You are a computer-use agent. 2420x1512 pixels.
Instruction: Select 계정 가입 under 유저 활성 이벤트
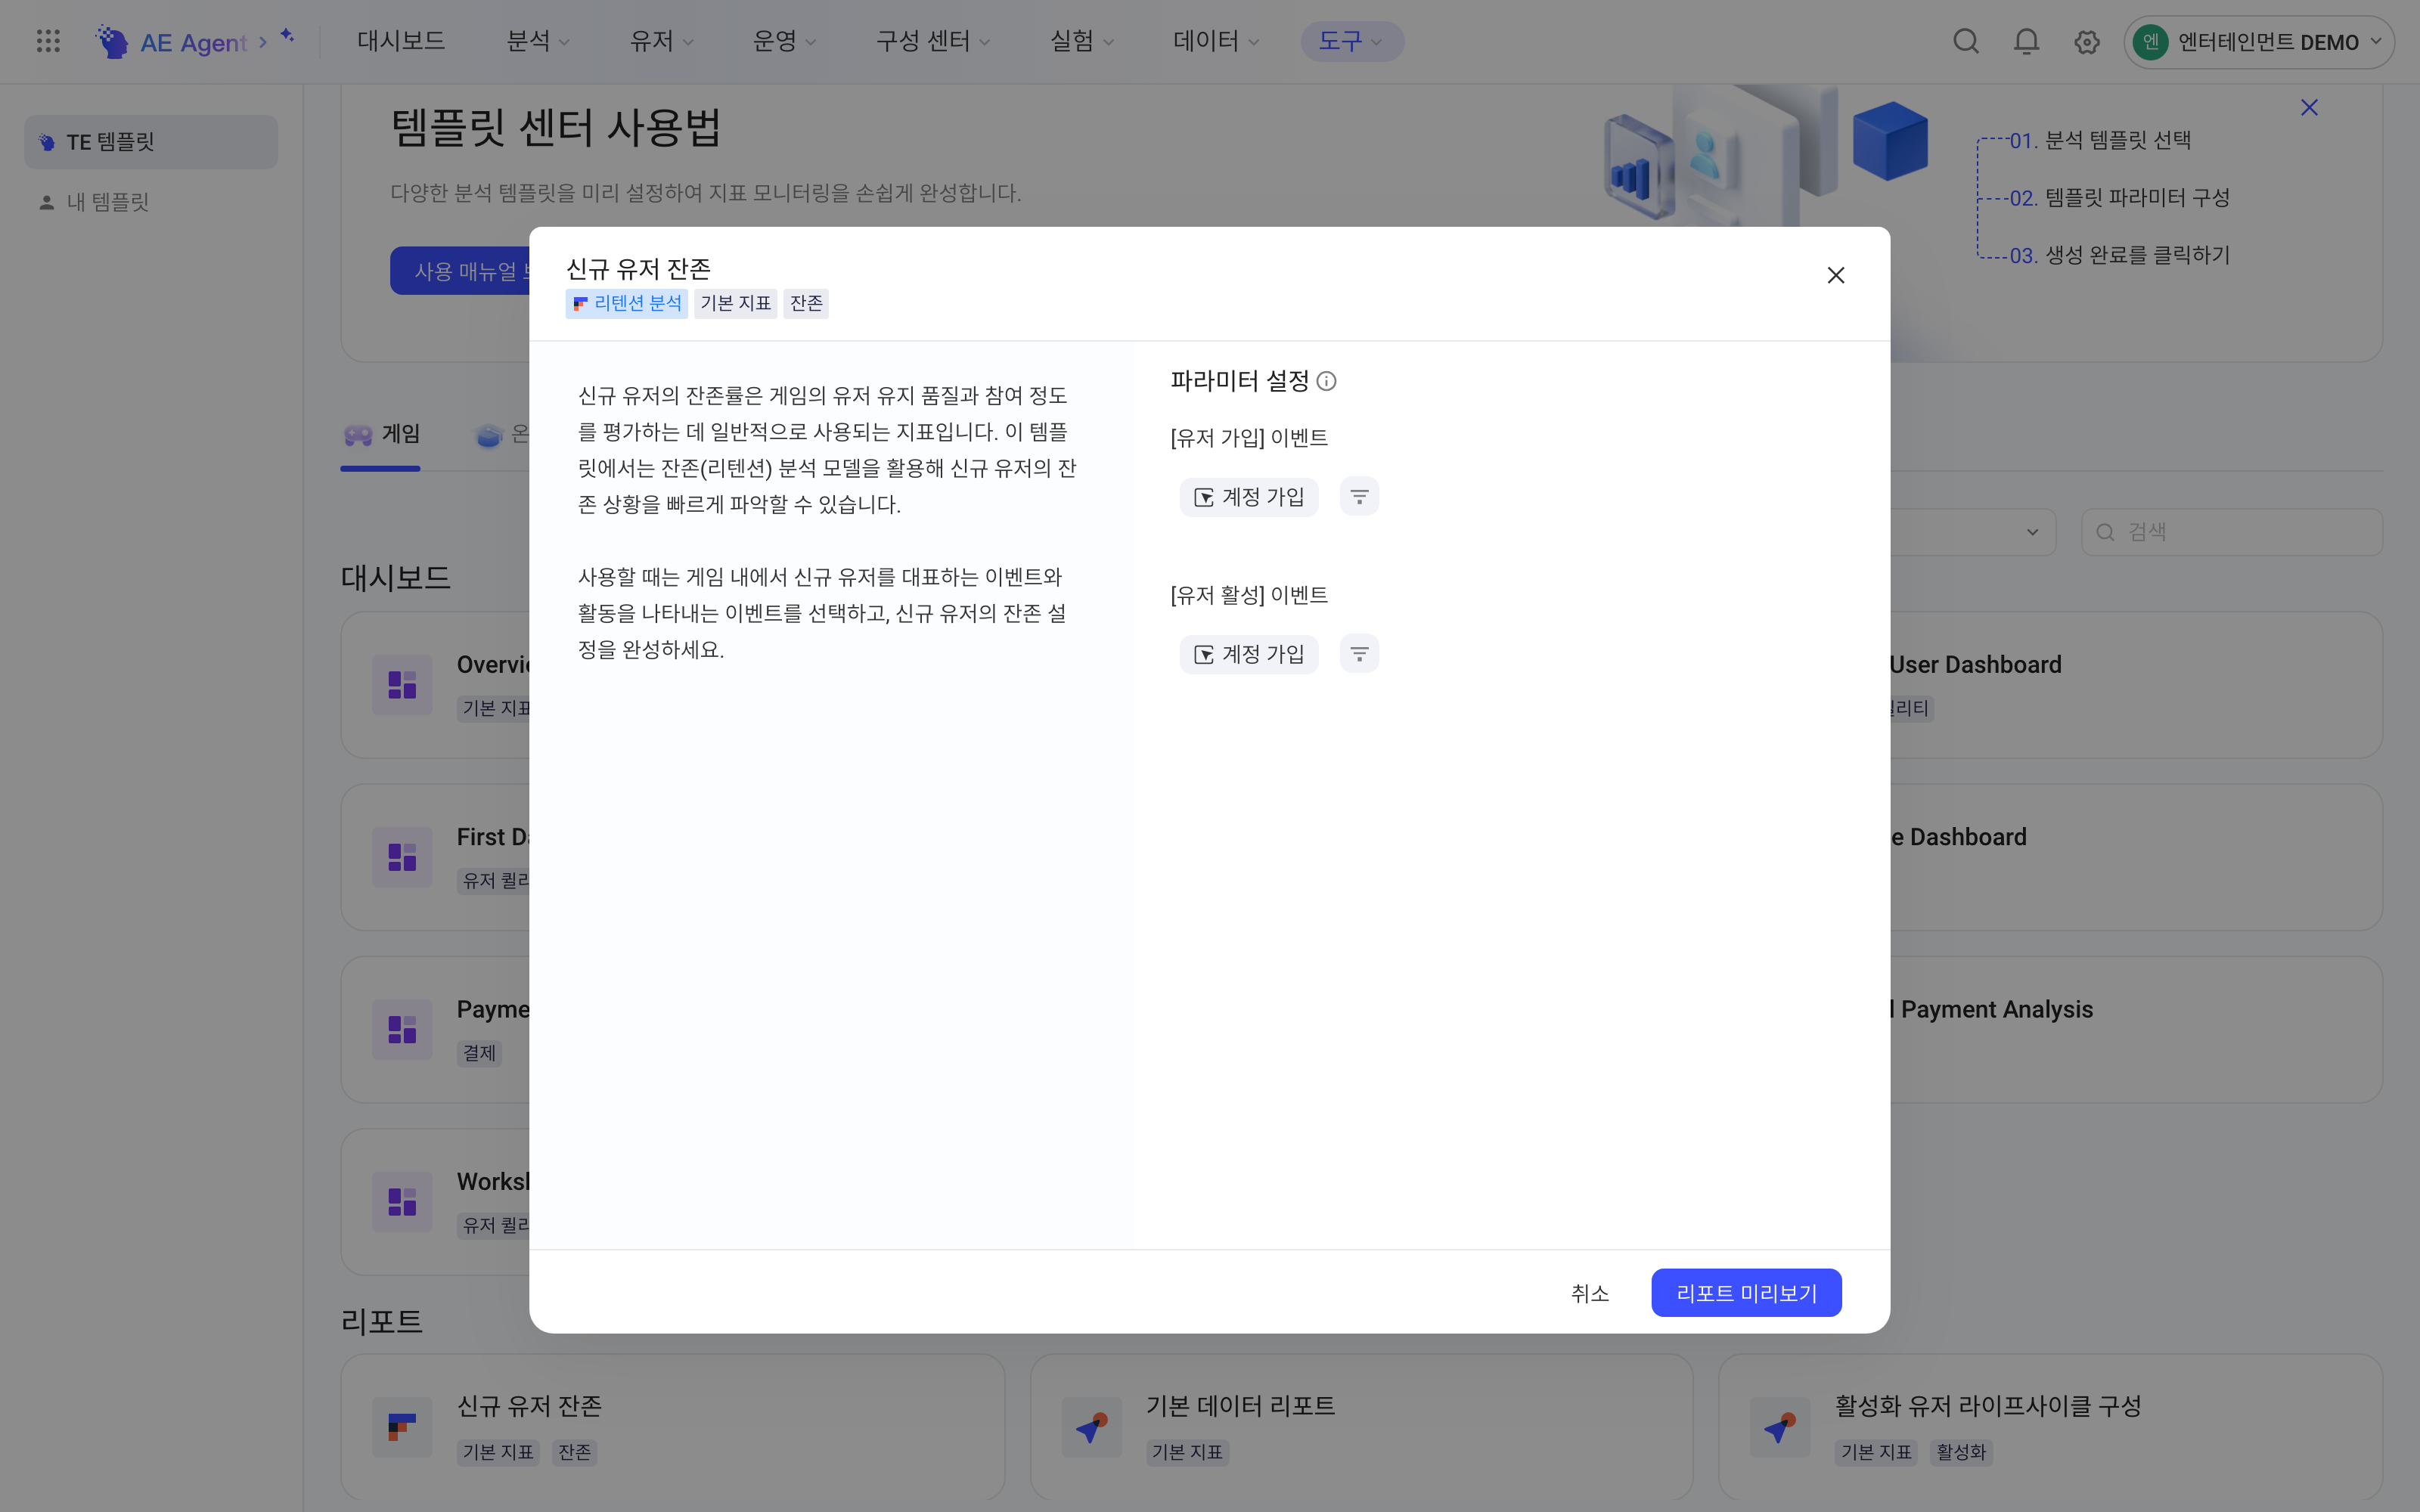click(1249, 655)
